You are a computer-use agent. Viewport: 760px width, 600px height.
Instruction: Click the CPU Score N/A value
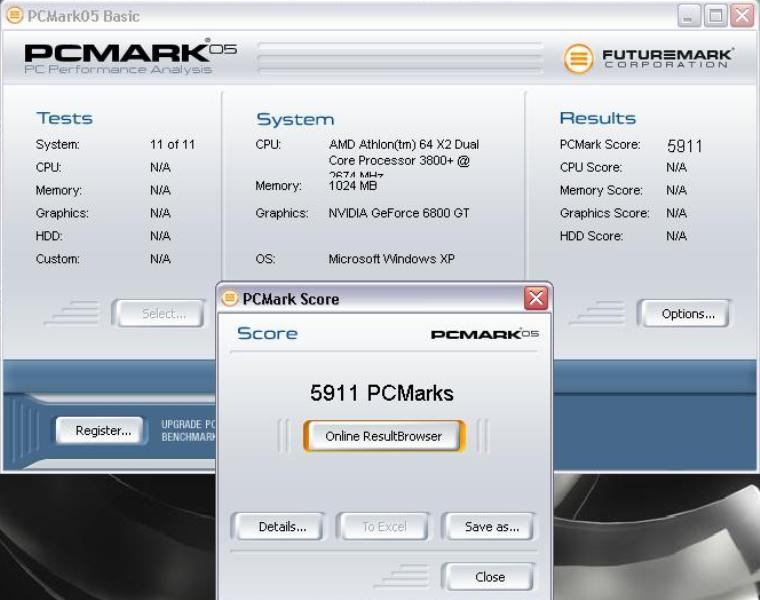tap(677, 168)
